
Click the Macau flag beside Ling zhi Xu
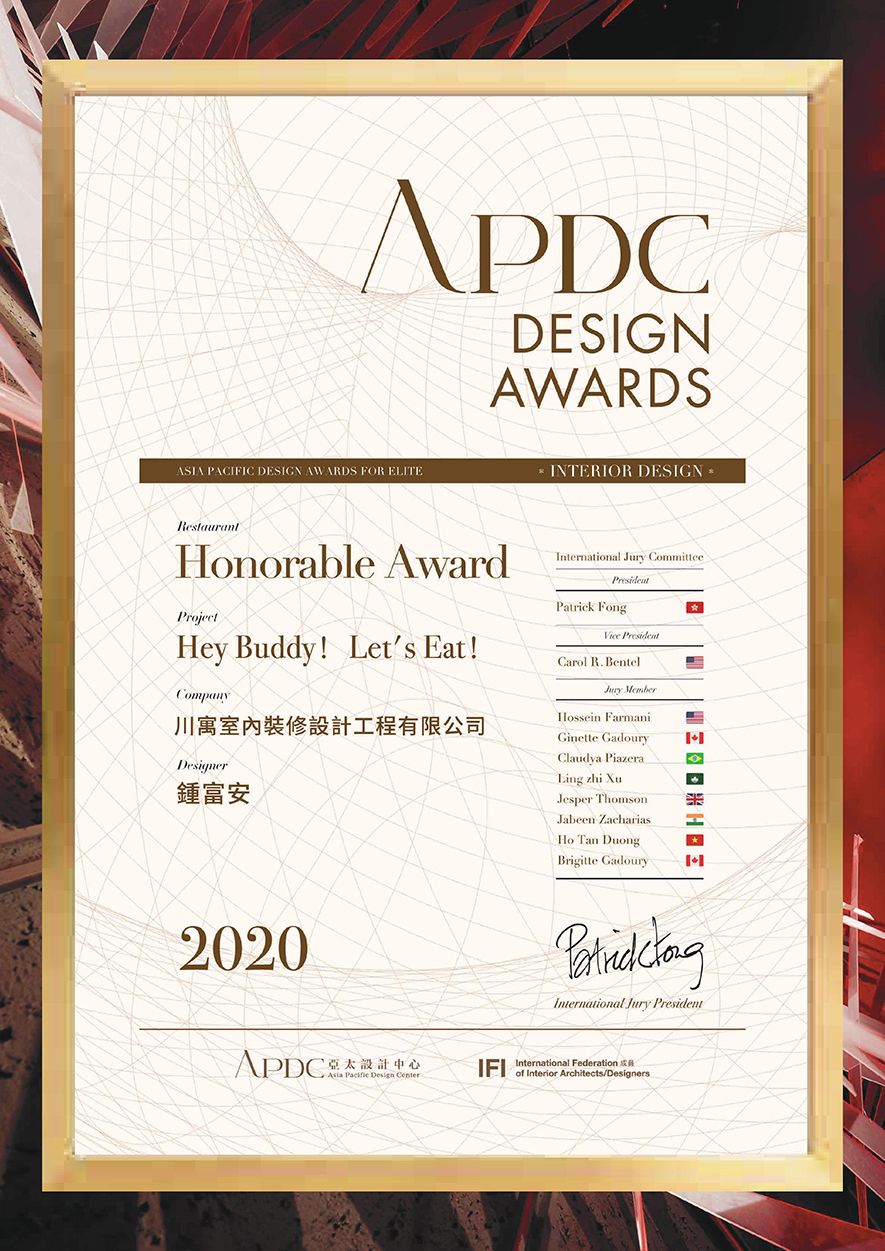pos(695,779)
